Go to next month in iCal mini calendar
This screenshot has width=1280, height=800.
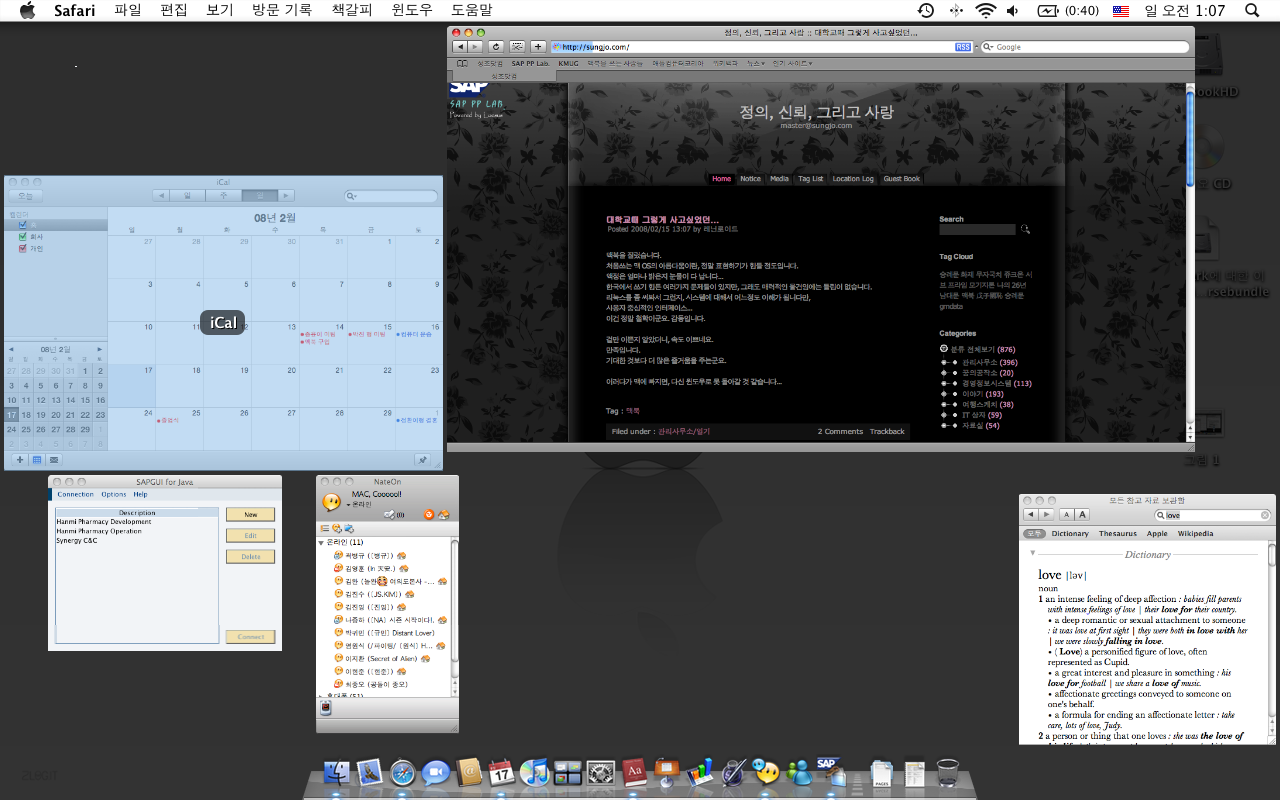coord(99,349)
